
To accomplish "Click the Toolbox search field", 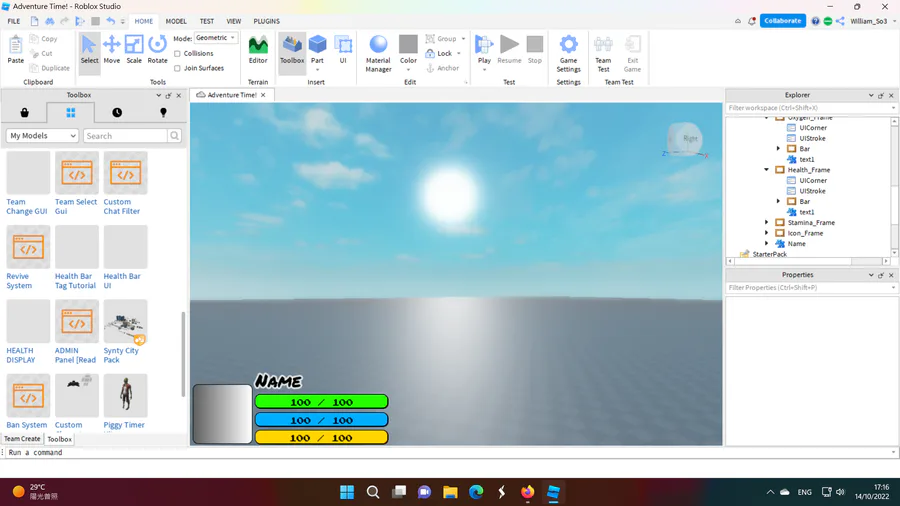I will pyautogui.click(x=126, y=136).
